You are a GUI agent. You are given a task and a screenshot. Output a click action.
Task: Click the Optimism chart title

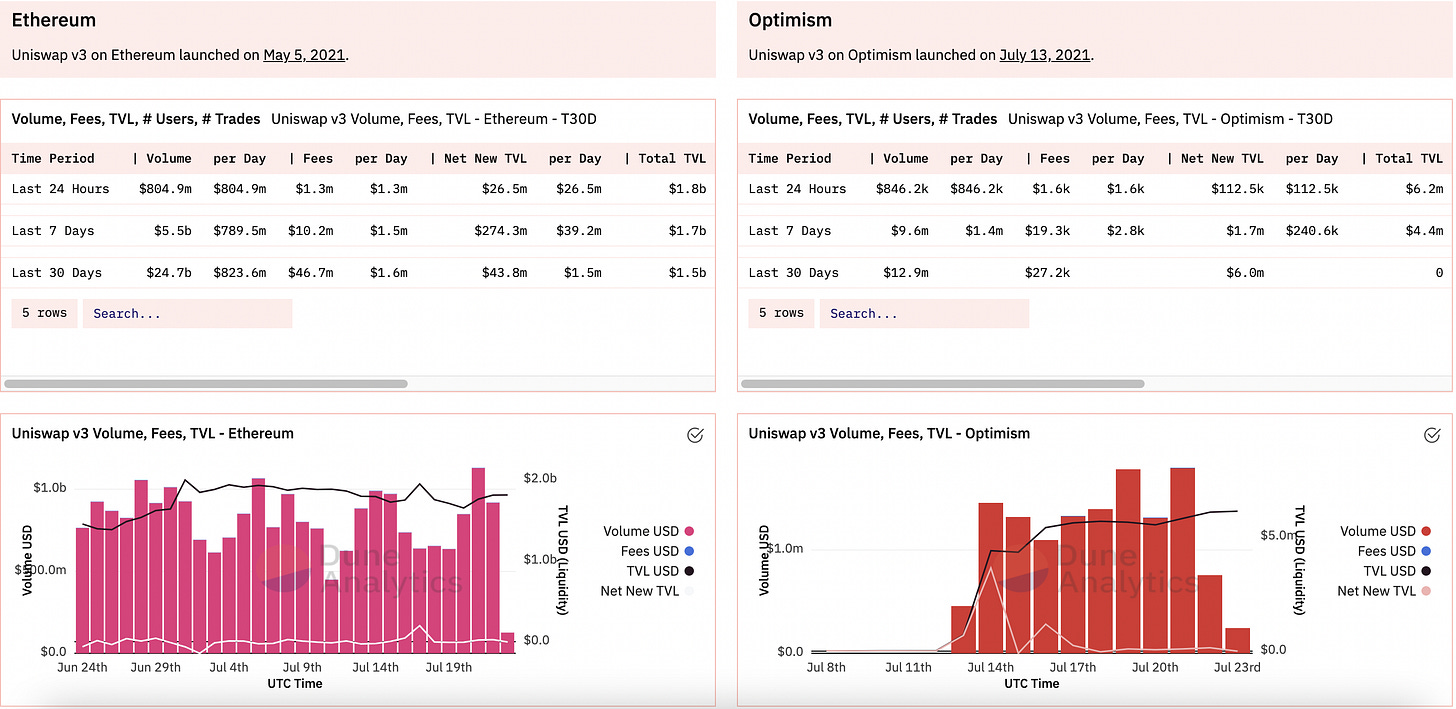coord(889,434)
